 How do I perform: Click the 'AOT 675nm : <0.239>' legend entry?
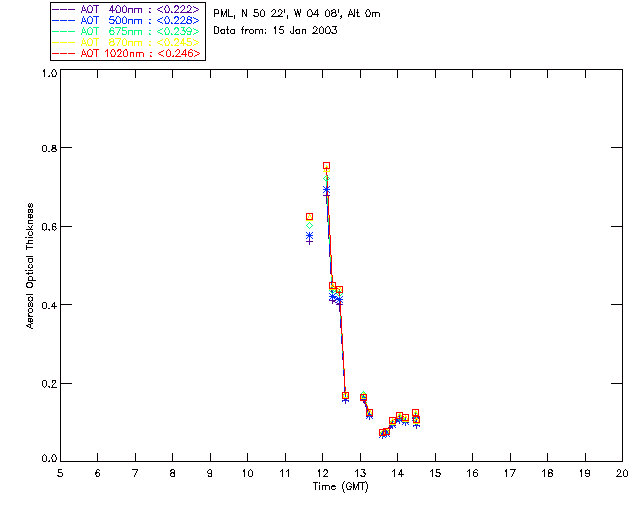coord(126,31)
